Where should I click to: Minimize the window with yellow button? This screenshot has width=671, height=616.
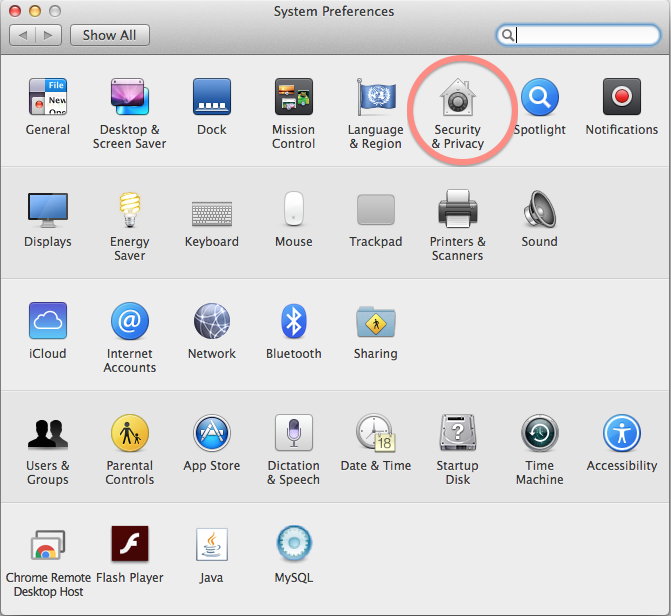[x=35, y=11]
